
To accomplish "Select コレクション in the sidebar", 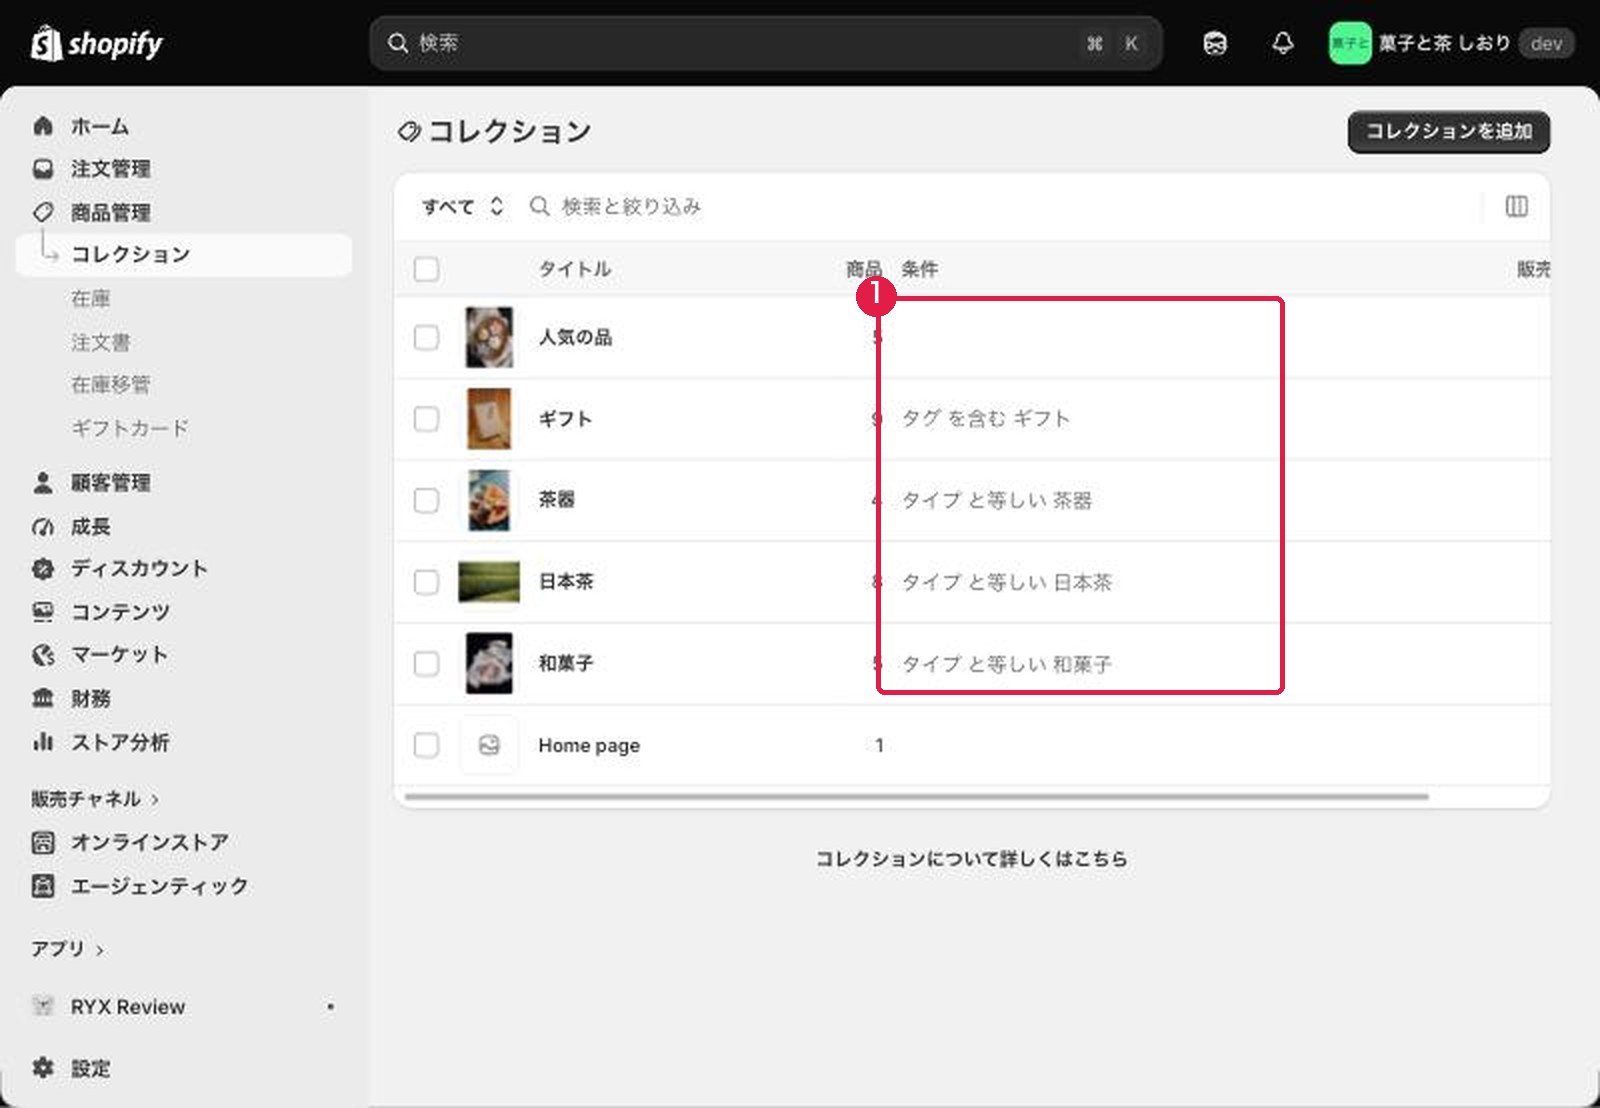I will point(184,254).
